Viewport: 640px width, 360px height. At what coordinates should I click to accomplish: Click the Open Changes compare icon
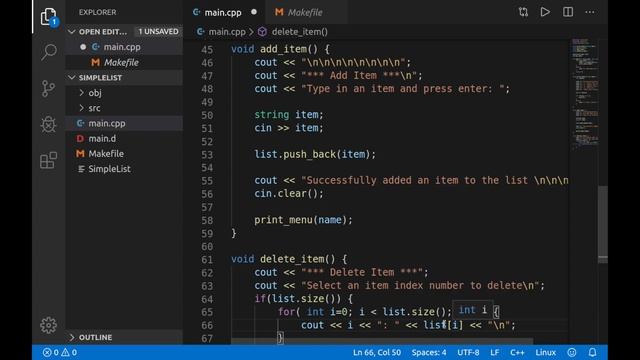pos(523,12)
